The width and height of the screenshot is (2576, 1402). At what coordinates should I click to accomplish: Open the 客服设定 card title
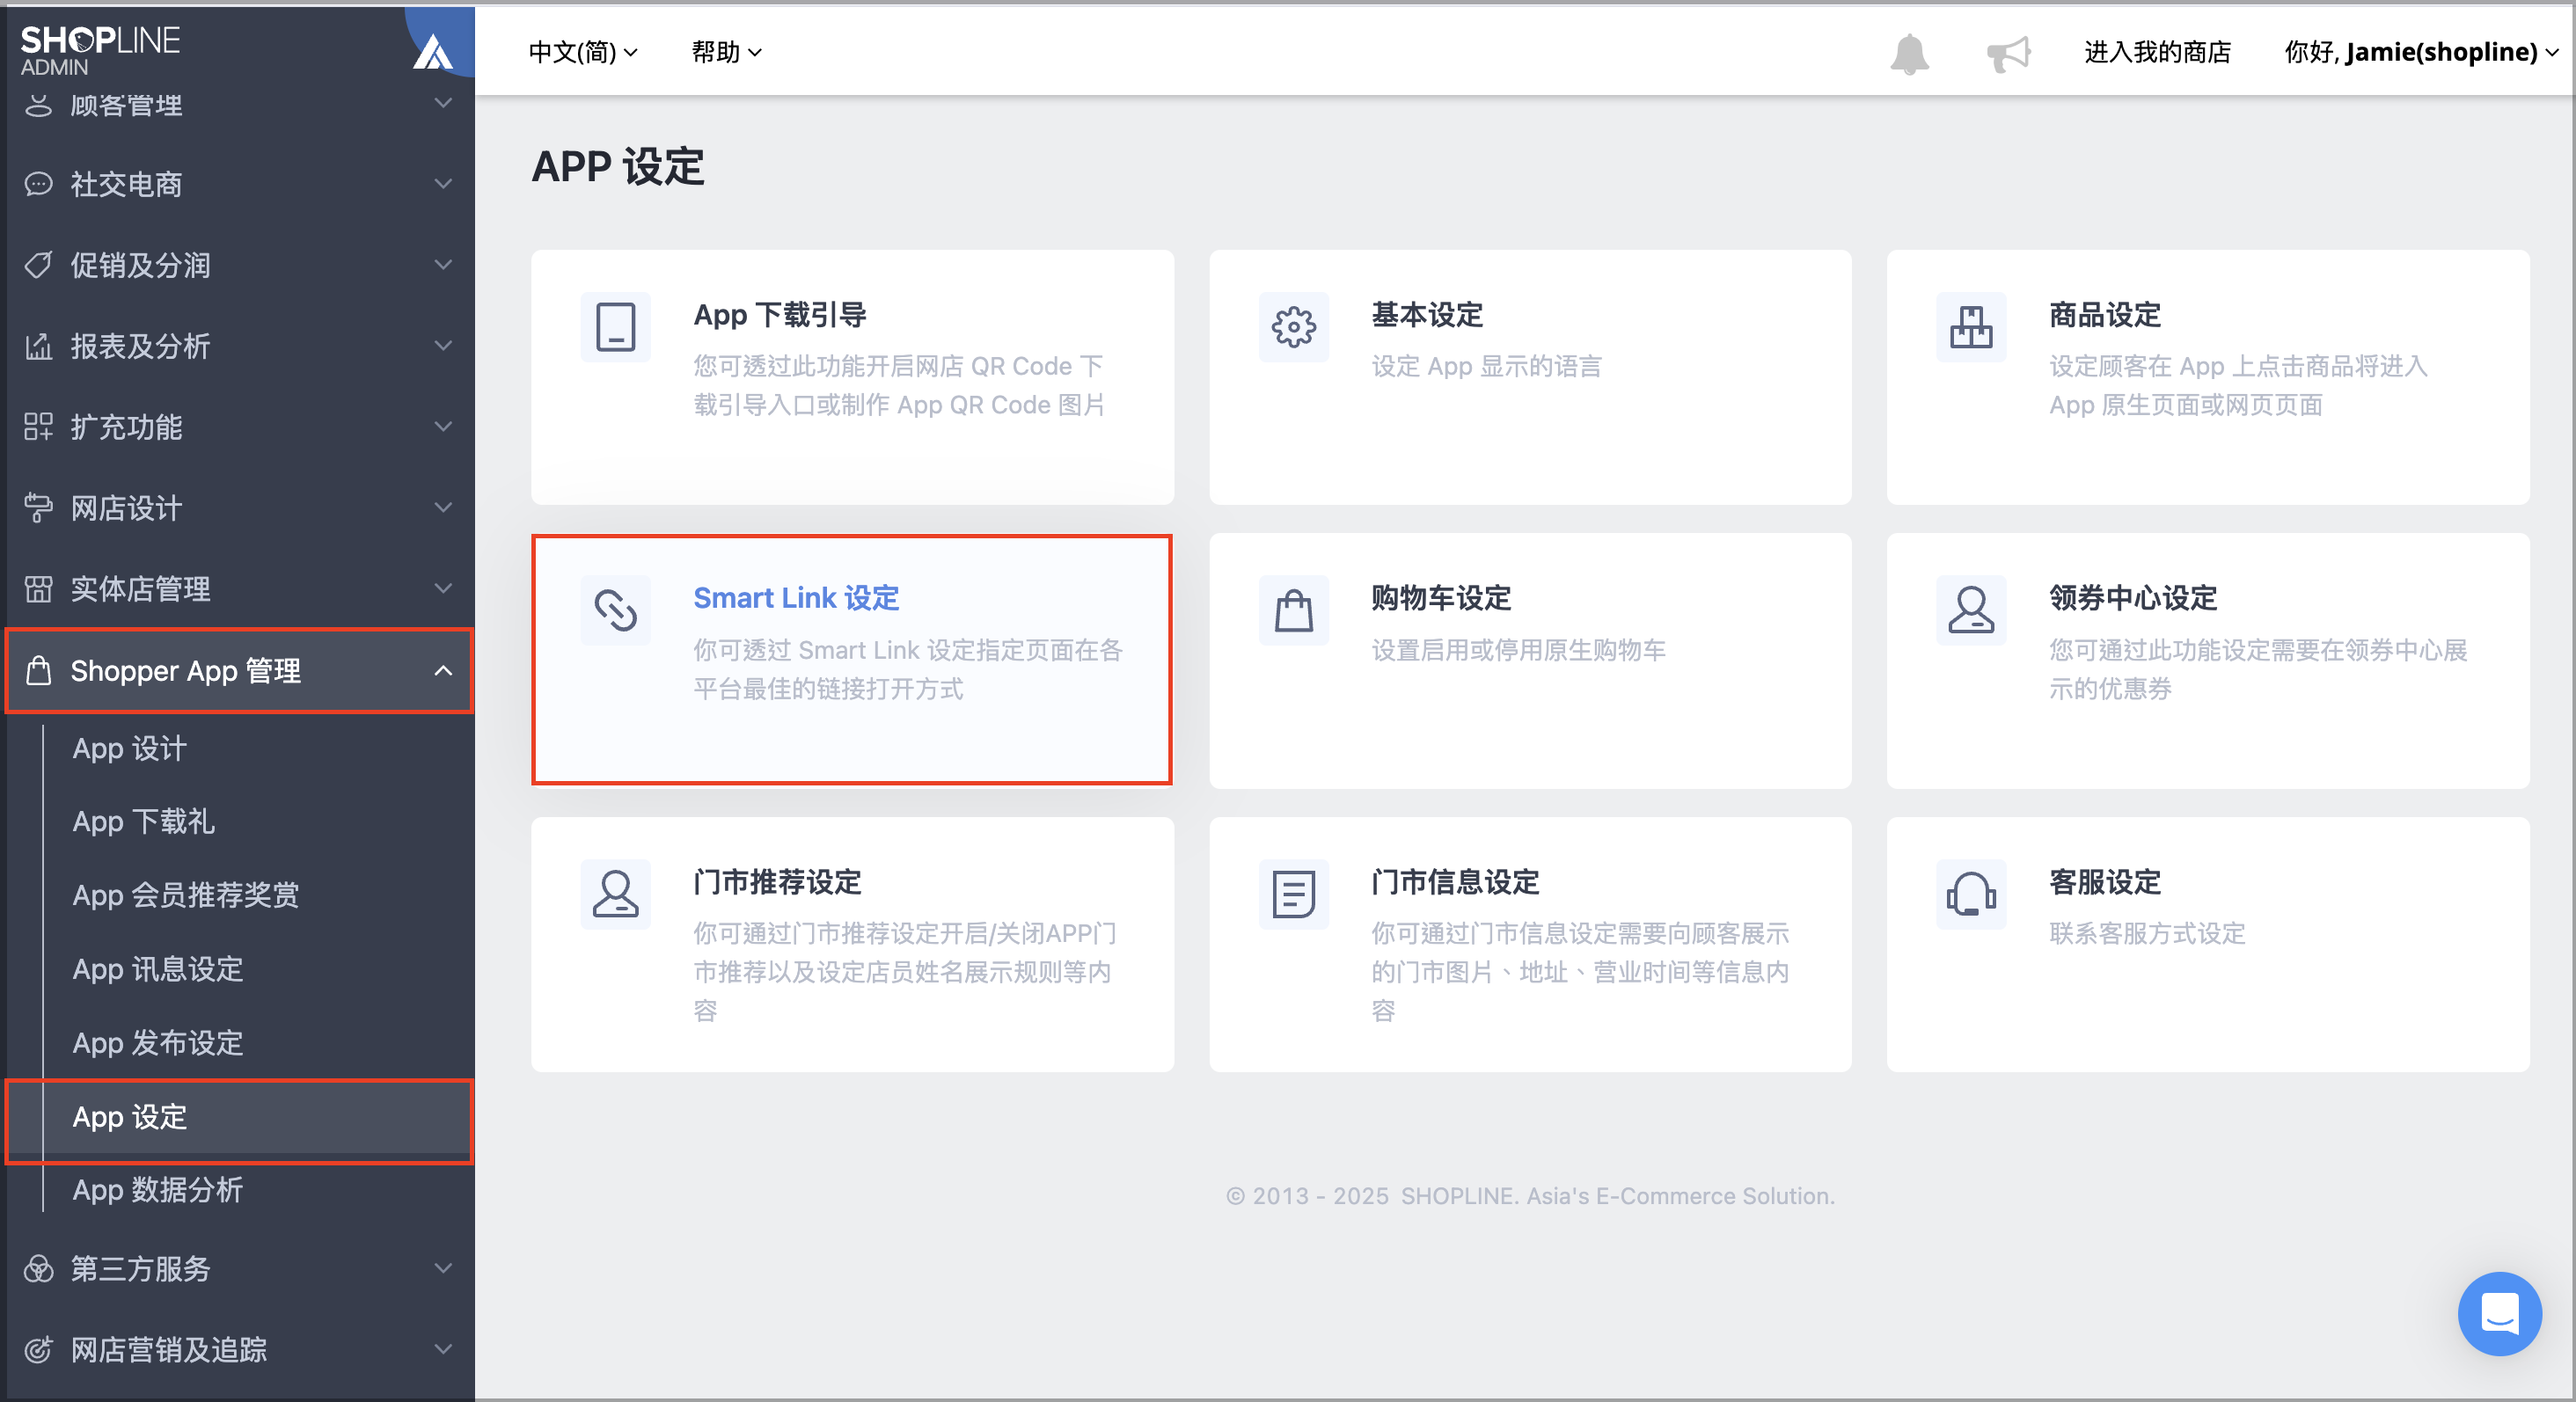(x=2105, y=882)
